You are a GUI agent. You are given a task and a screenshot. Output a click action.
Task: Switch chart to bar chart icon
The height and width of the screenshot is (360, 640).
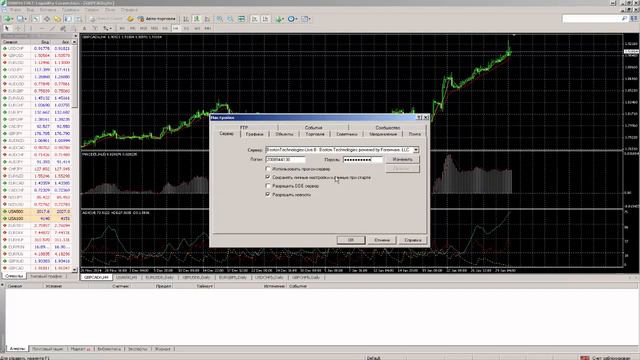point(186,19)
